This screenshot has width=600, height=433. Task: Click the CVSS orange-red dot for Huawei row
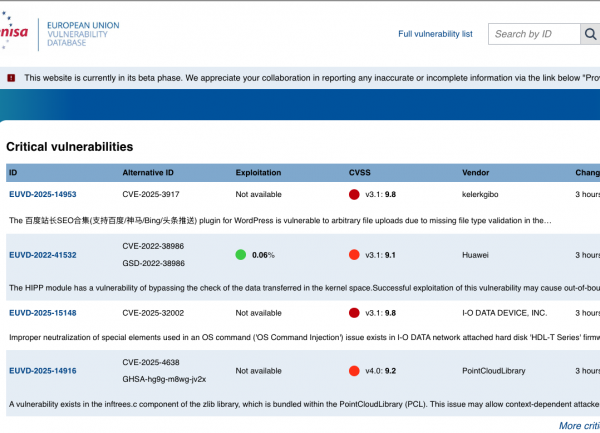point(354,255)
